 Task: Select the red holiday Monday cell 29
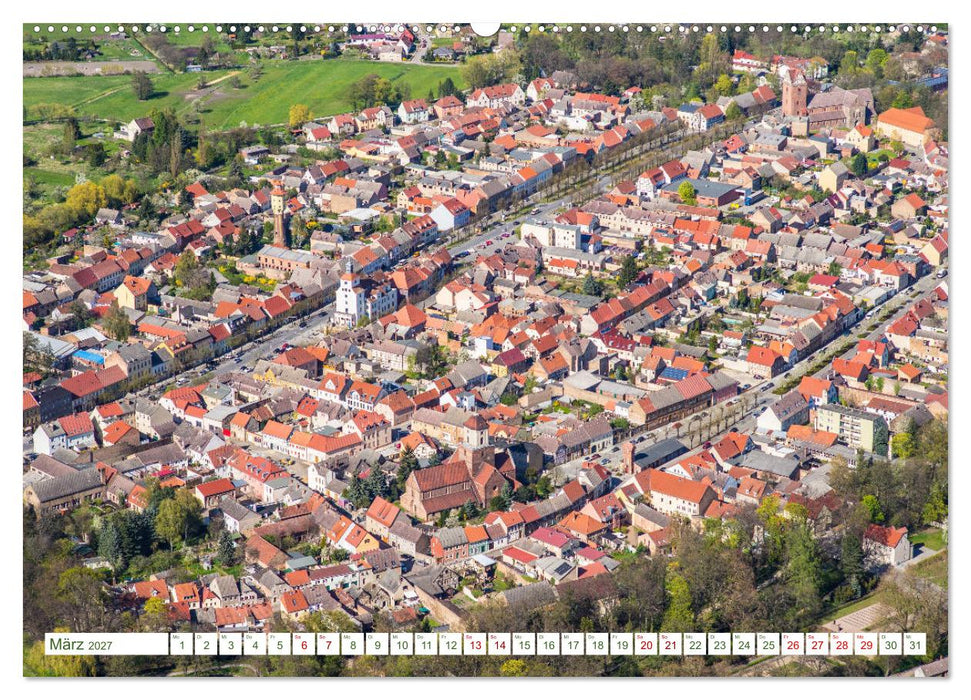click(866, 644)
